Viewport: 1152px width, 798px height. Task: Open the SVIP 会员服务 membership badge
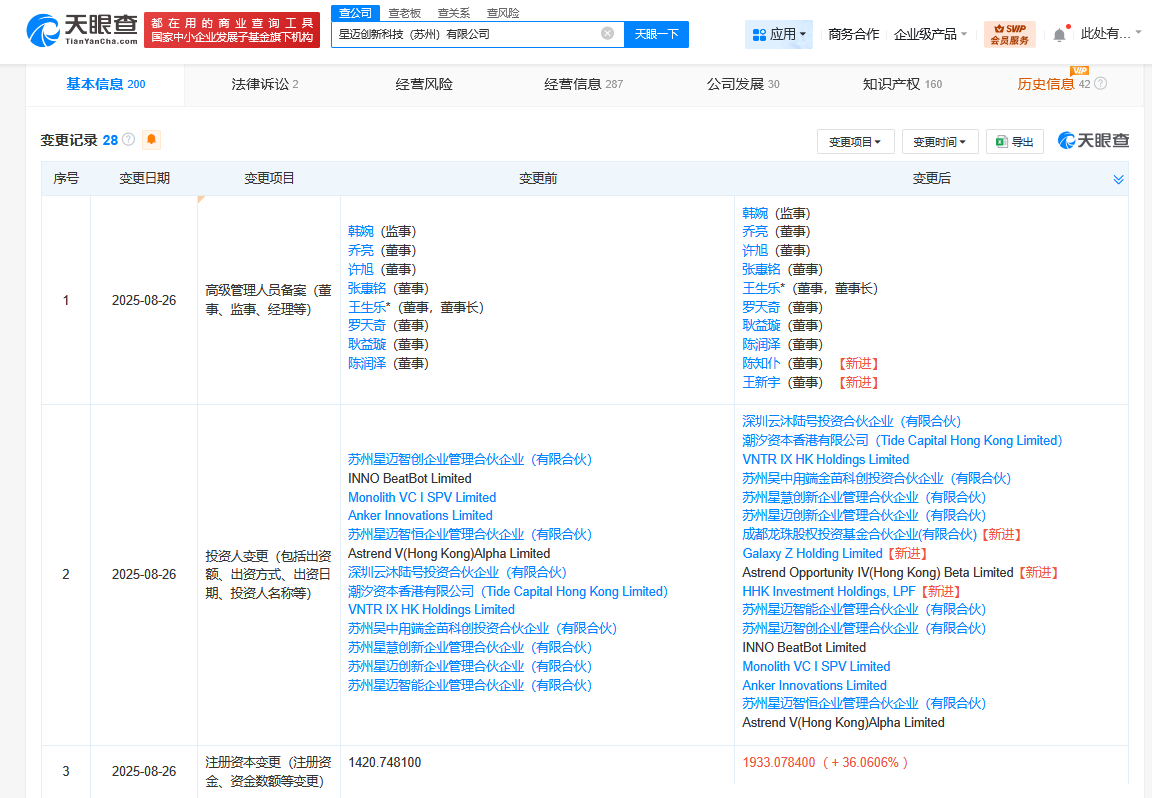1008,33
